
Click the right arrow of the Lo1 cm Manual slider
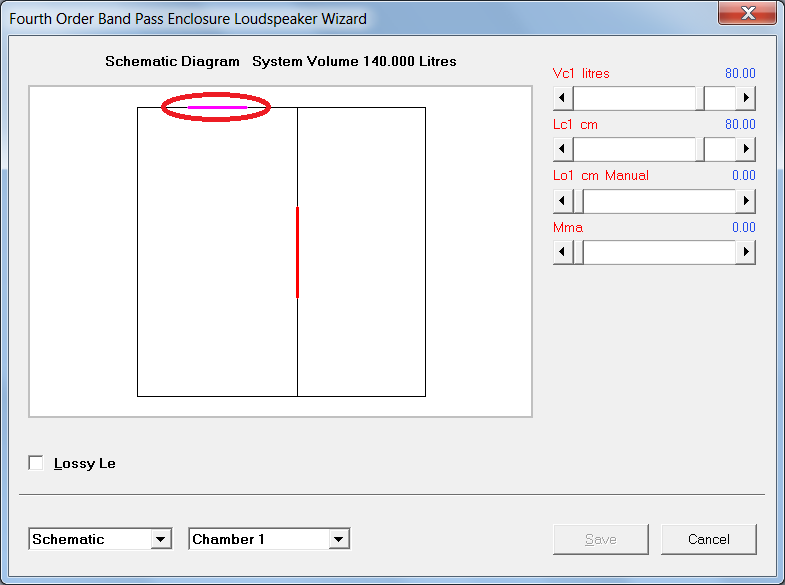[x=745, y=201]
